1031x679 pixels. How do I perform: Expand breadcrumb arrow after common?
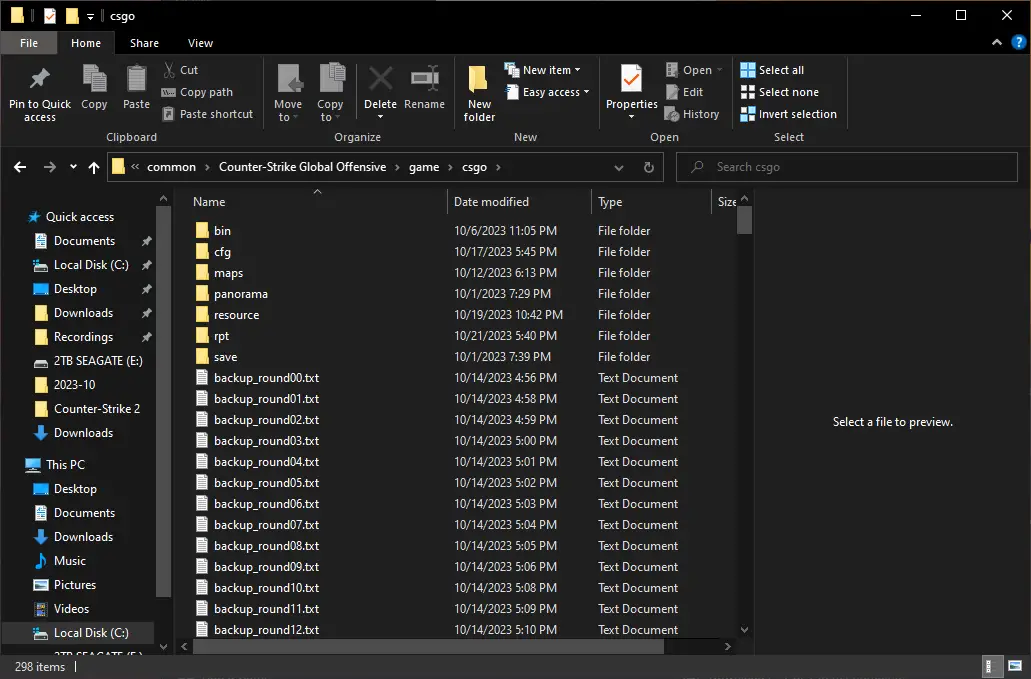(207, 167)
